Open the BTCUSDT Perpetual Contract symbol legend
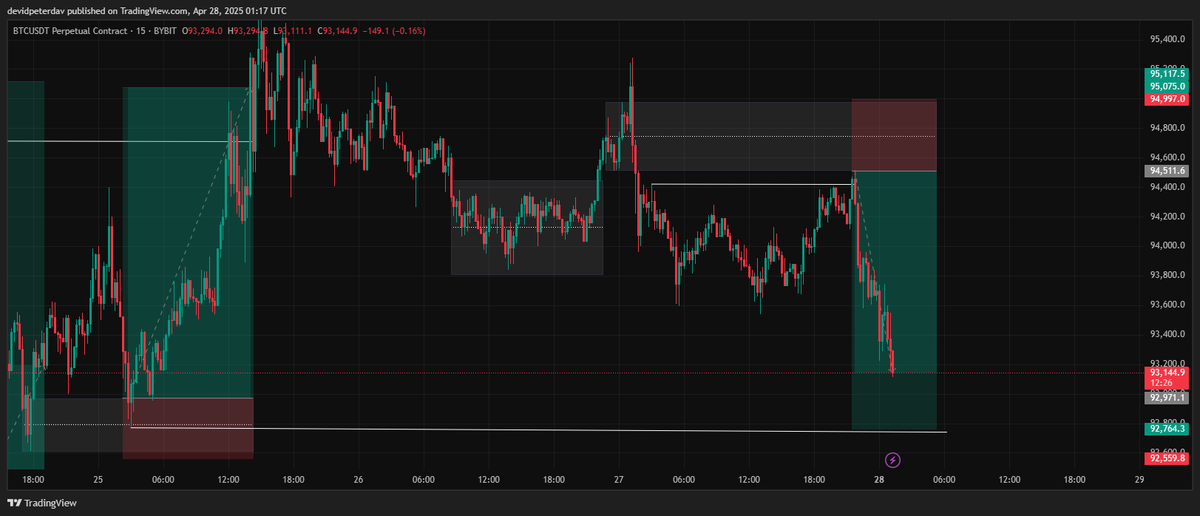The width and height of the screenshot is (1200, 516). [x=72, y=31]
